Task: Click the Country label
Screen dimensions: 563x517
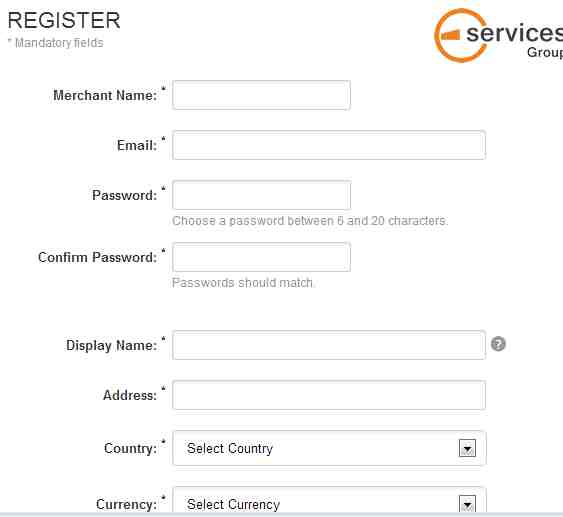Action: click(x=131, y=448)
